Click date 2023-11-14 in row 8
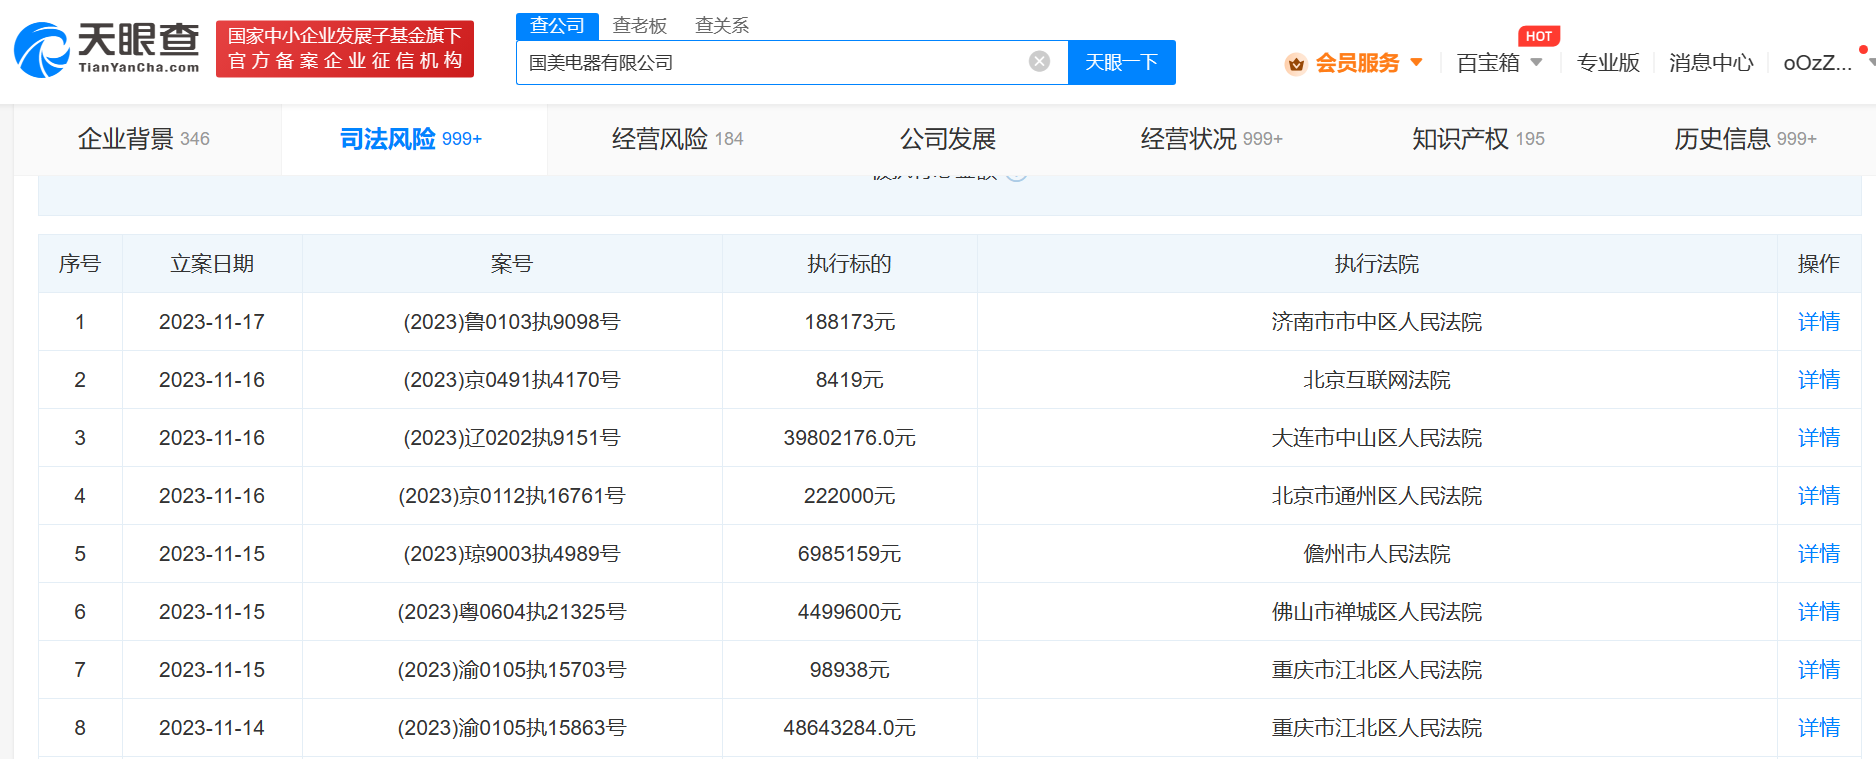Screen dimensions: 1876x759 point(212,728)
